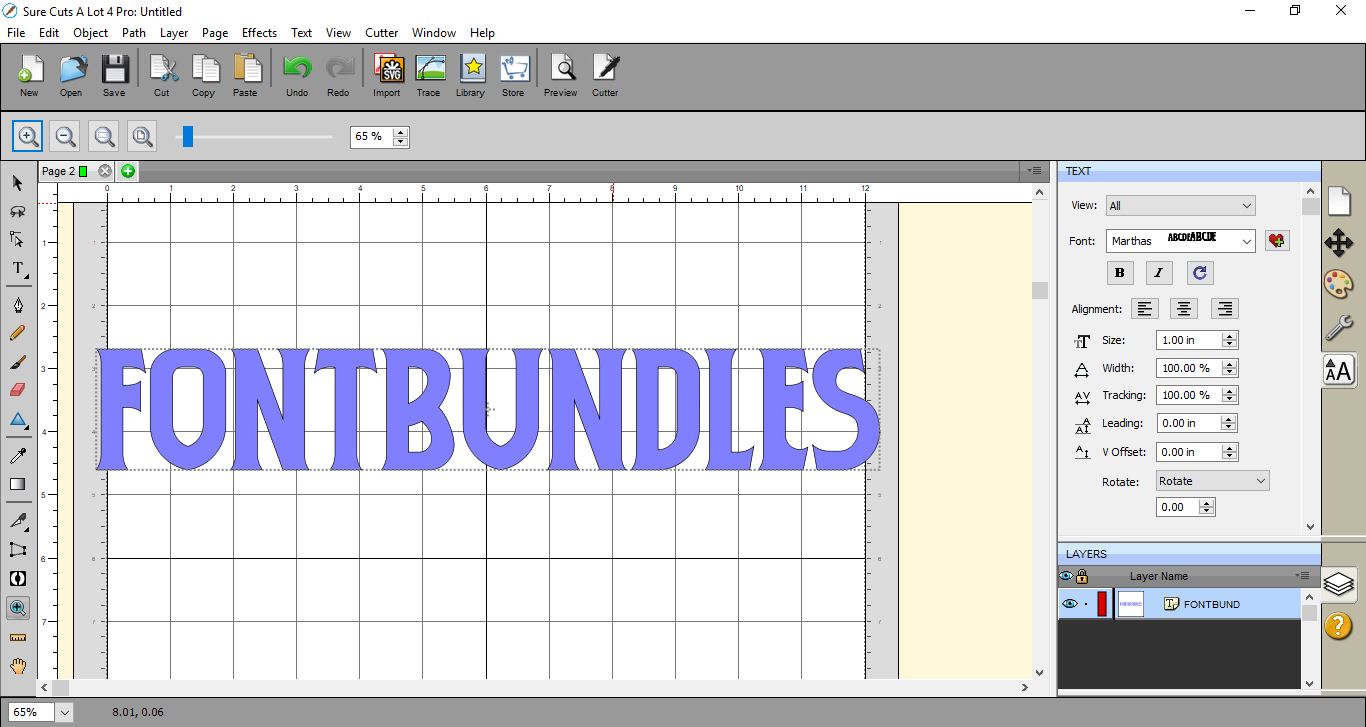Open the View dropdown showing All
The width and height of the screenshot is (1366, 727).
point(1180,206)
